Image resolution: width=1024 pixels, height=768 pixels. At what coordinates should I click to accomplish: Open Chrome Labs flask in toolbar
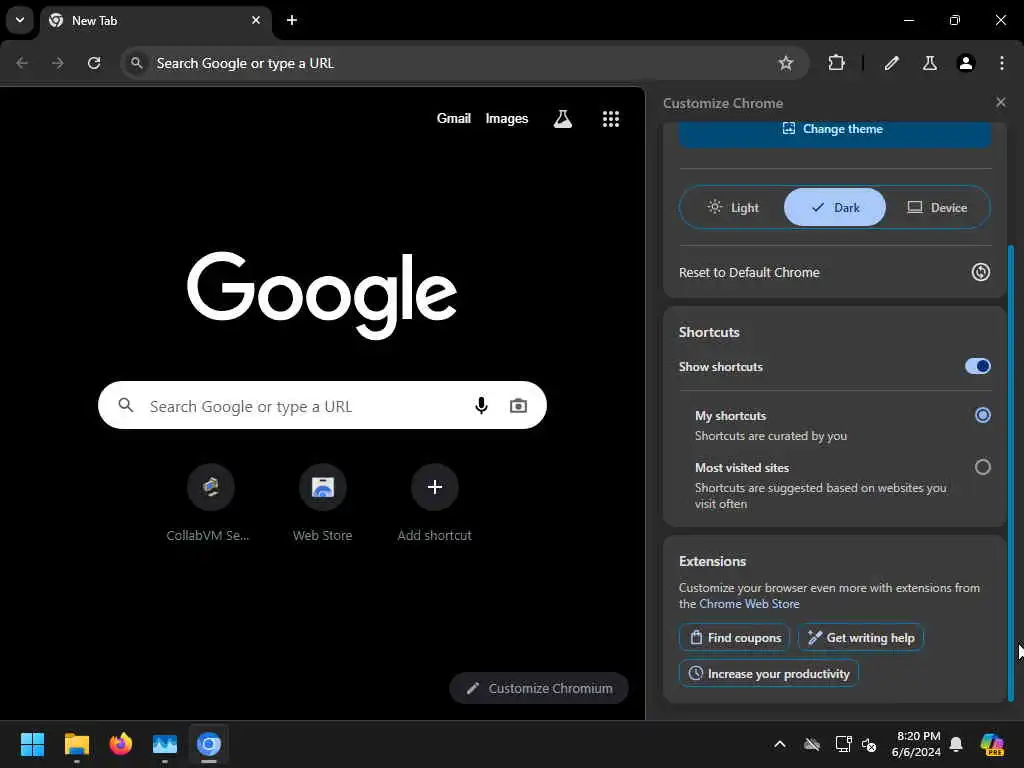tap(929, 63)
